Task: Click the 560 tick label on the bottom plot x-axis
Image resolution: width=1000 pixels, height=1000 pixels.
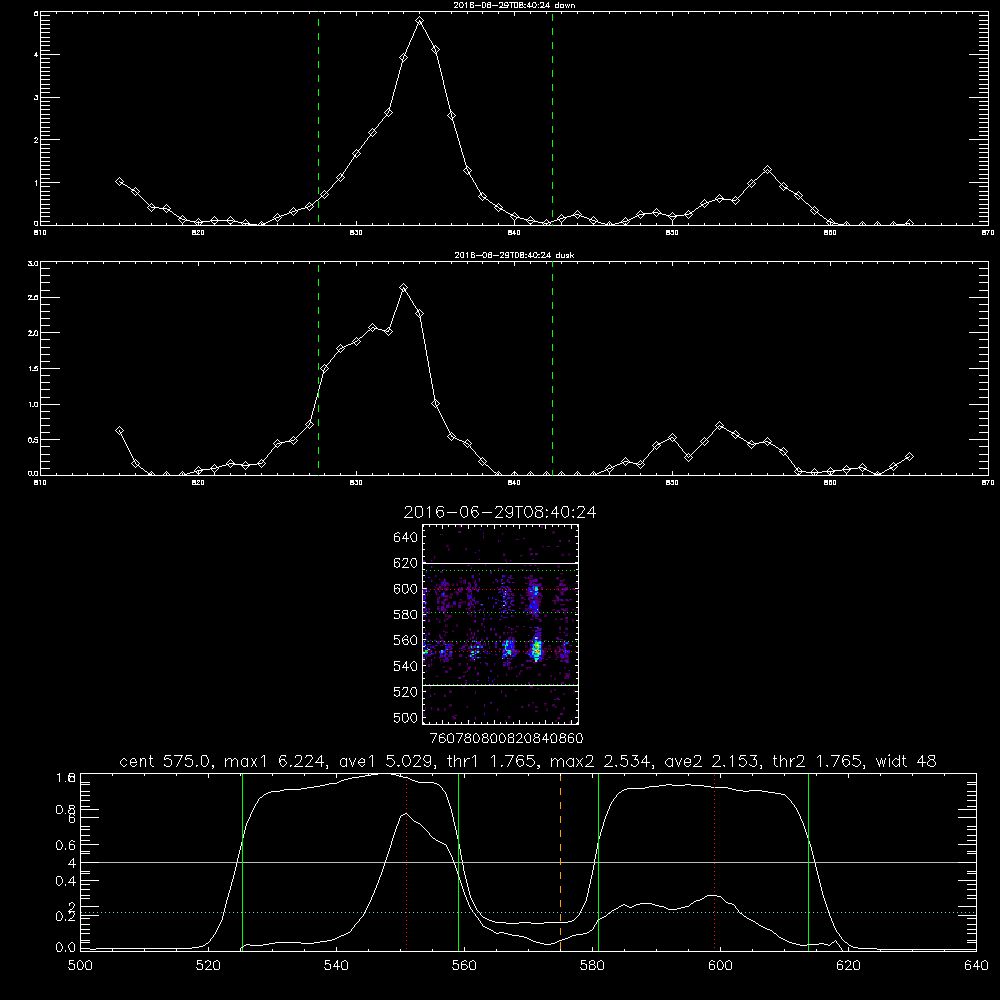Action: click(464, 966)
